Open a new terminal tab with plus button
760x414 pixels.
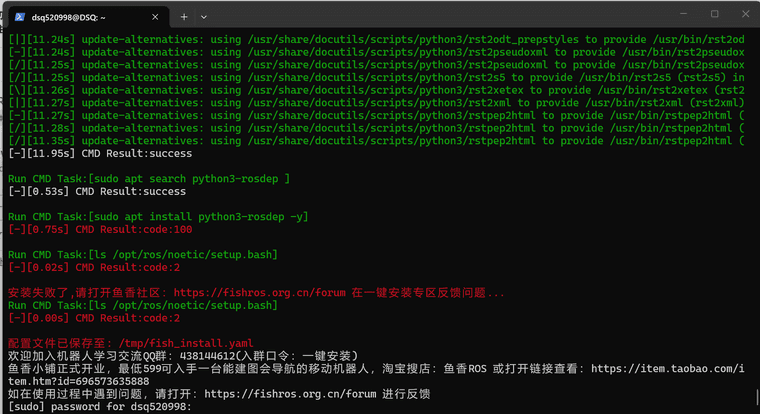[x=184, y=17]
